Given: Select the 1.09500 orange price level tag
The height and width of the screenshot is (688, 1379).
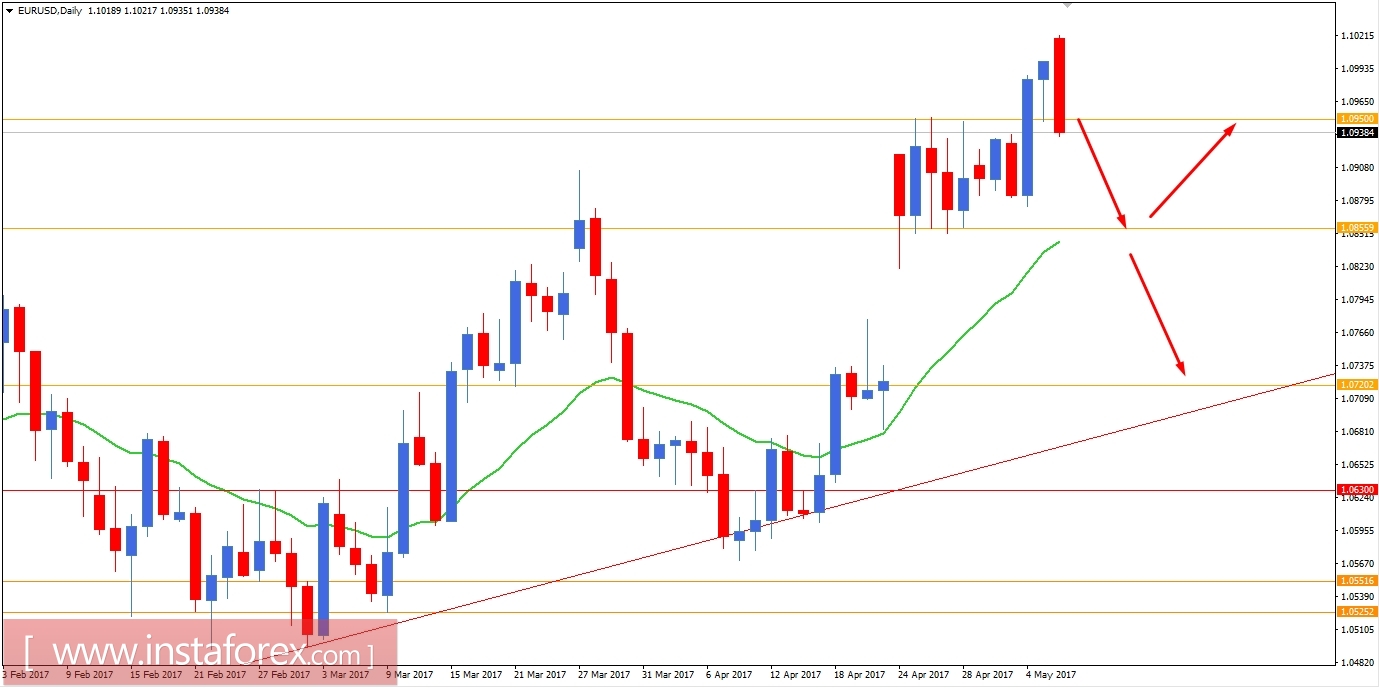Looking at the screenshot, I should click(x=1357, y=119).
